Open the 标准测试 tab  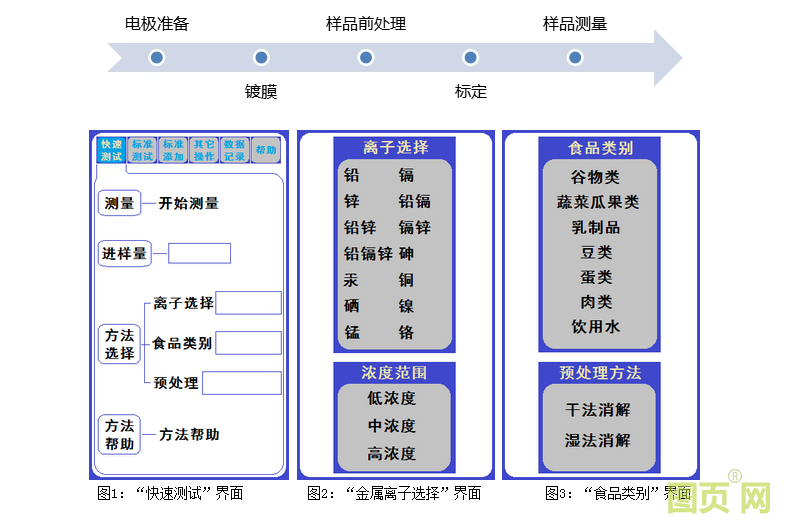click(142, 150)
